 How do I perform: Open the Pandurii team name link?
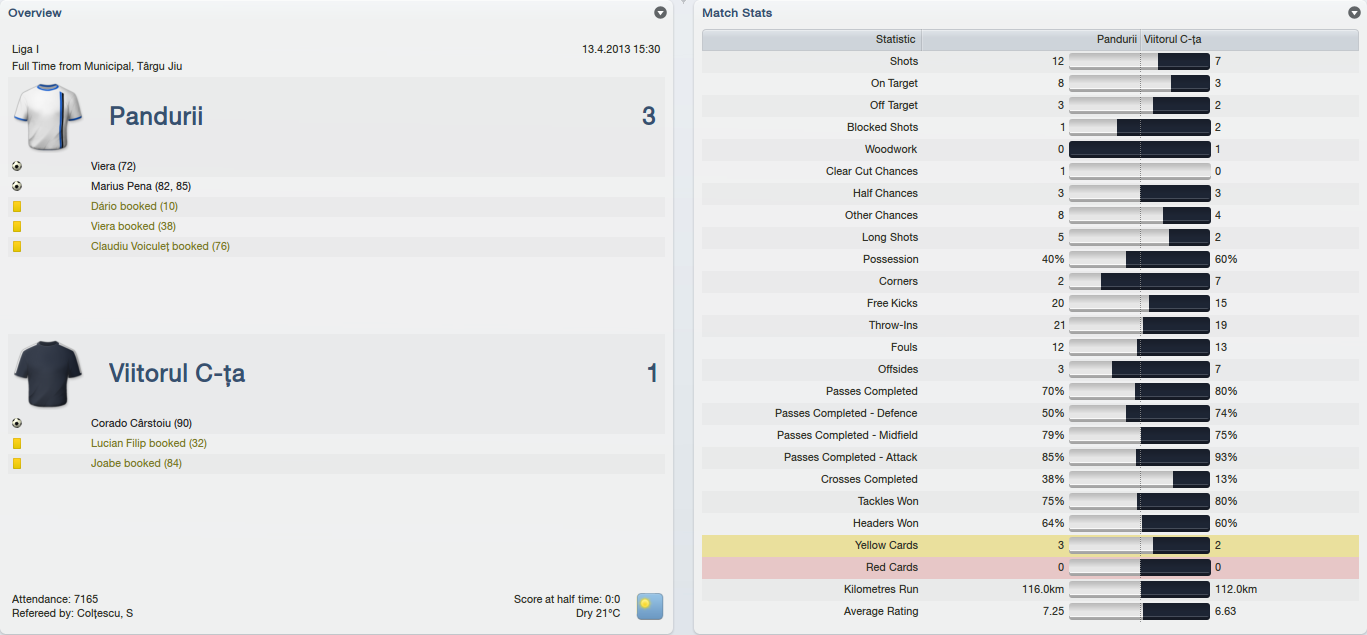click(x=156, y=116)
